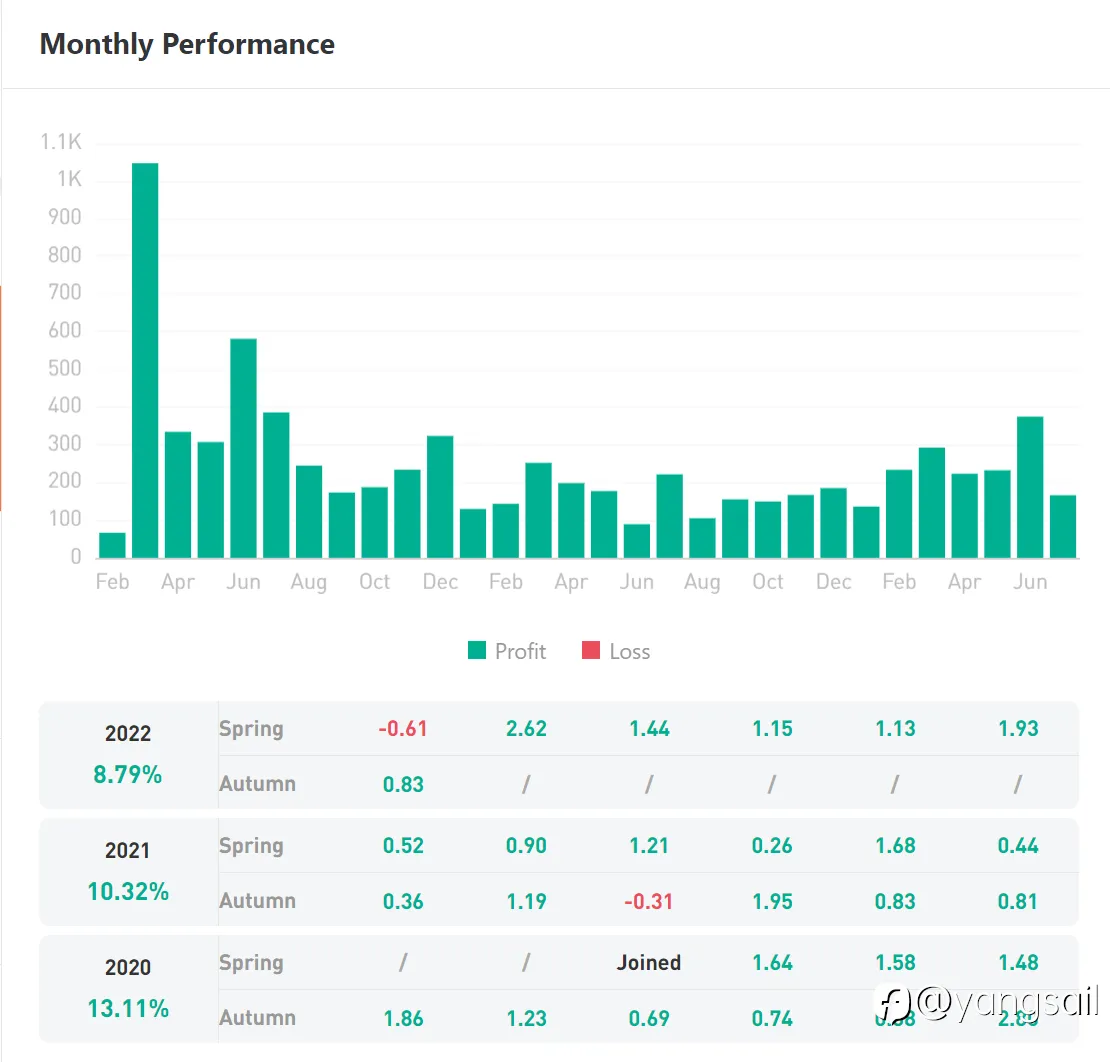Screen dimensions: 1110x1062
Task: Click the tallest bar near 1K
Action: [145, 360]
